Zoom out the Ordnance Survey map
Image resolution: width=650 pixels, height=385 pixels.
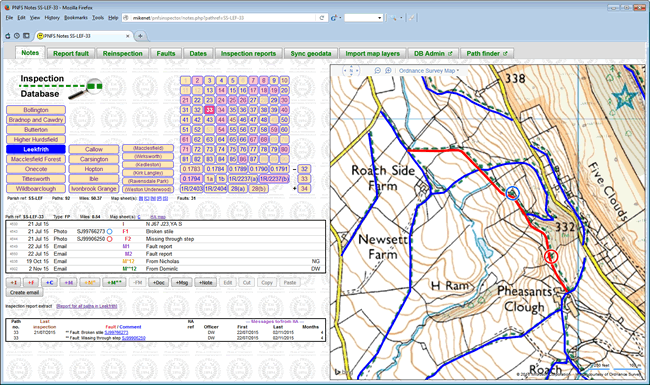click(x=377, y=71)
